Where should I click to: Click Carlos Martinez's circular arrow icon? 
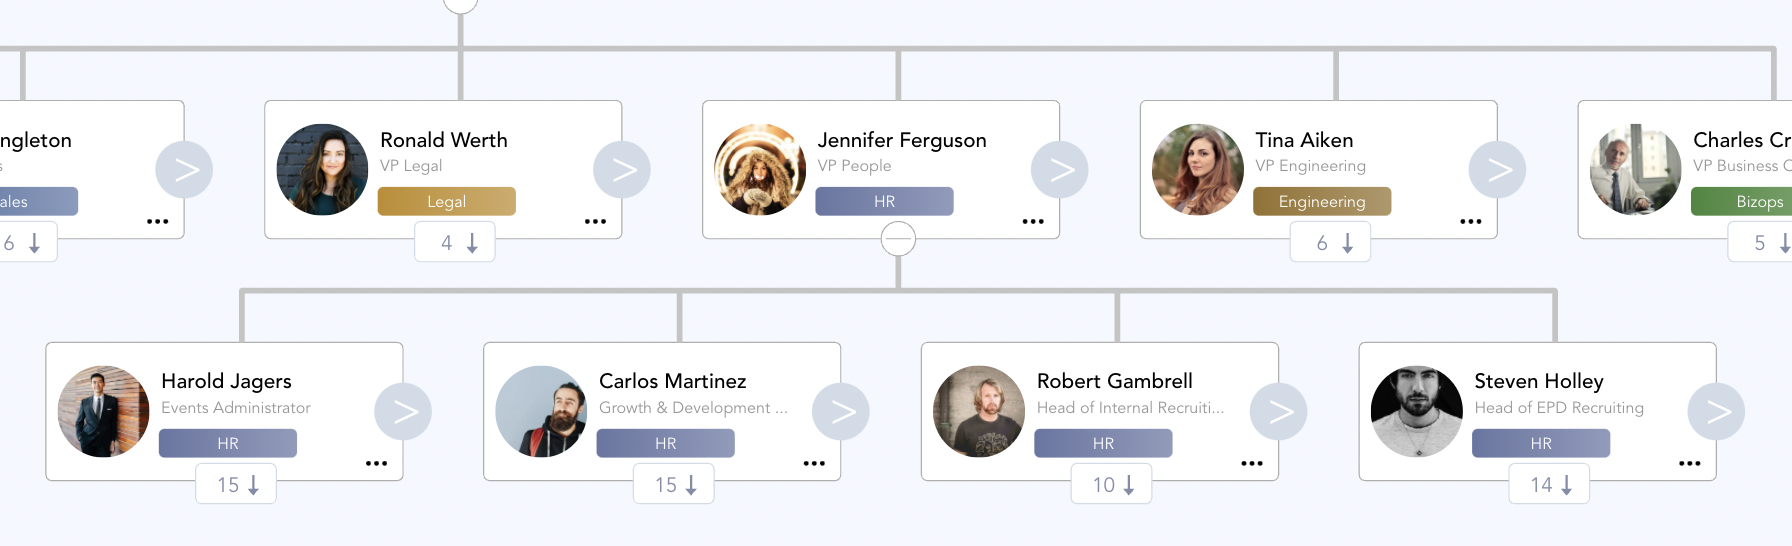point(841,412)
